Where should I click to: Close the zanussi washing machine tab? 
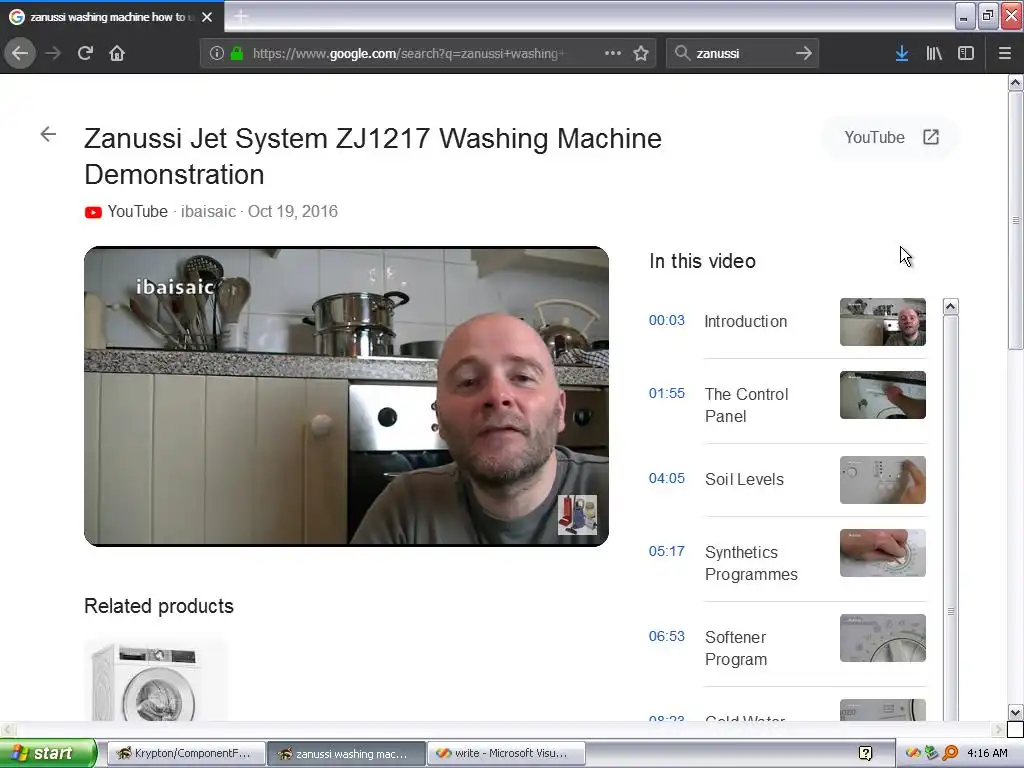(207, 17)
